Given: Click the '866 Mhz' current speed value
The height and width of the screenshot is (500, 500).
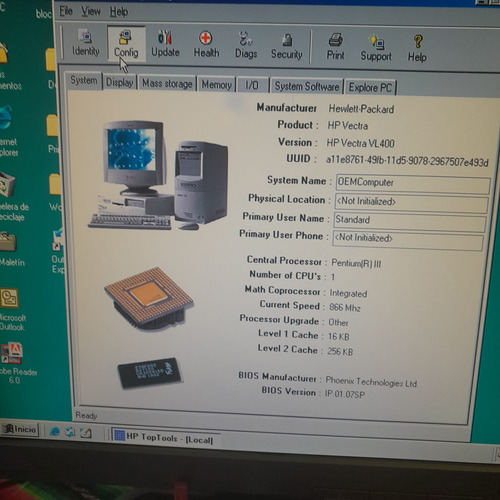Looking at the screenshot, I should coord(345,307).
